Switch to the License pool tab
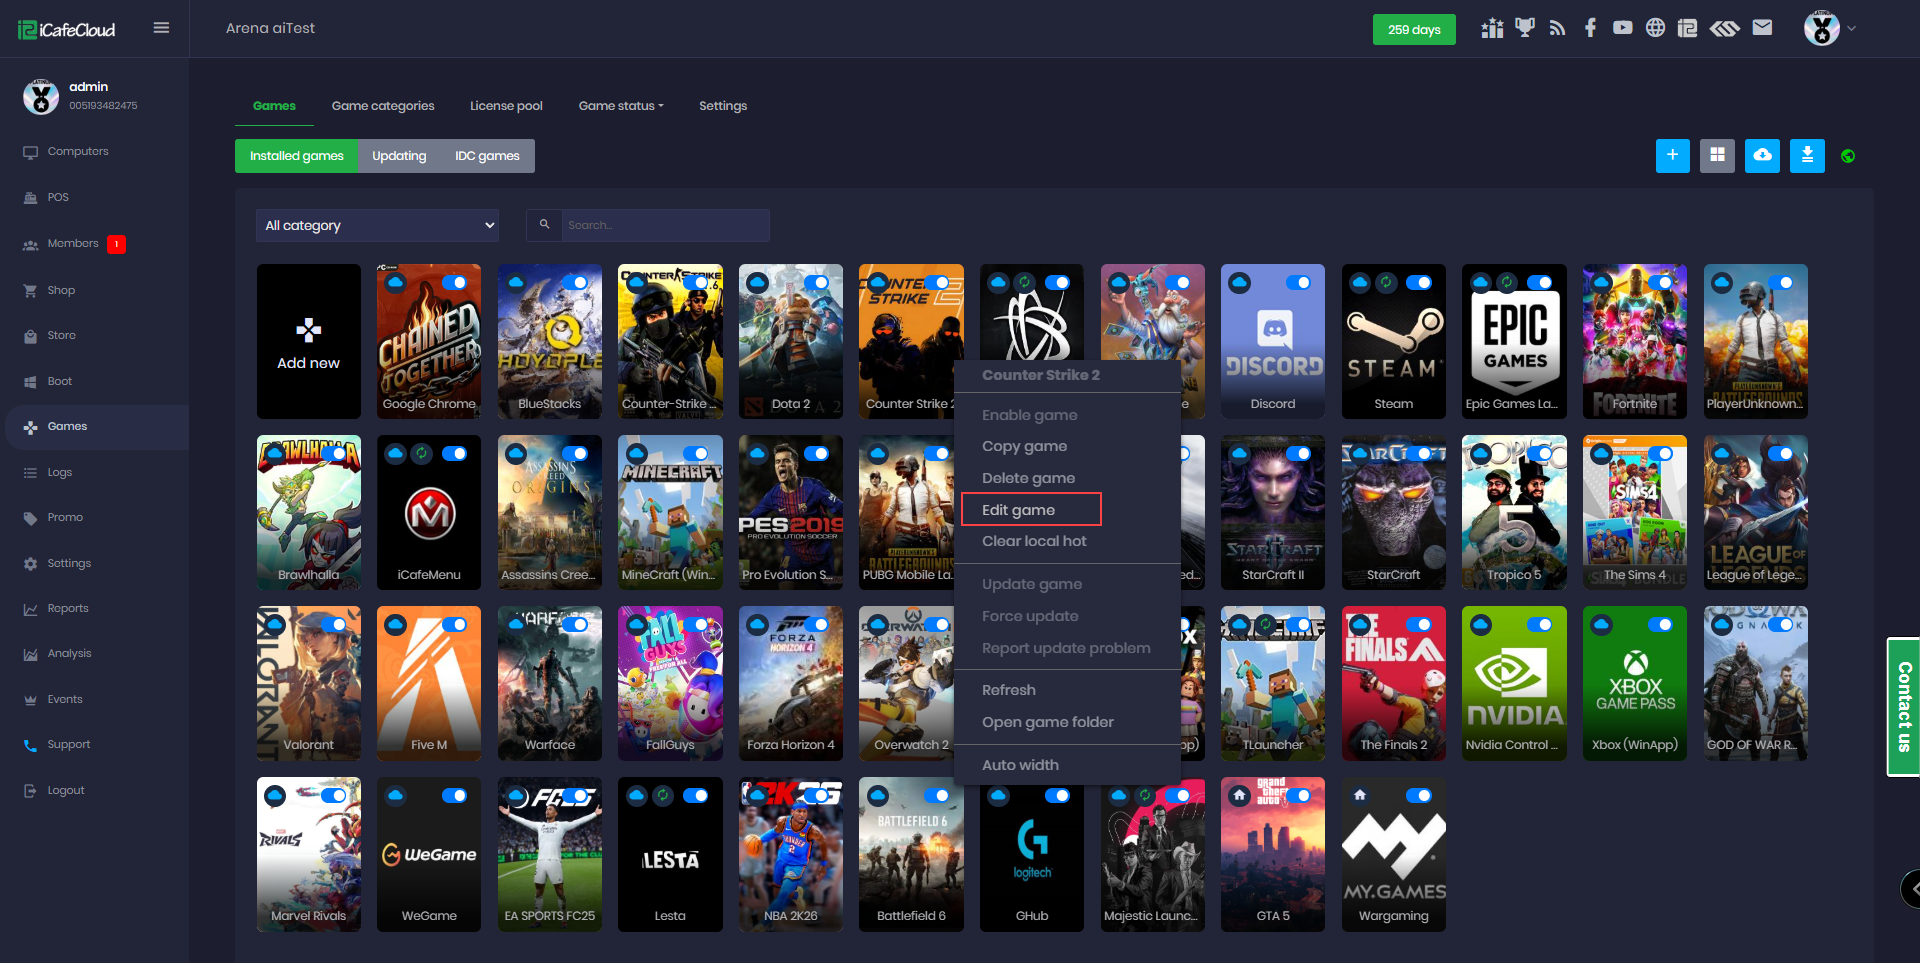1920x963 pixels. pos(506,106)
